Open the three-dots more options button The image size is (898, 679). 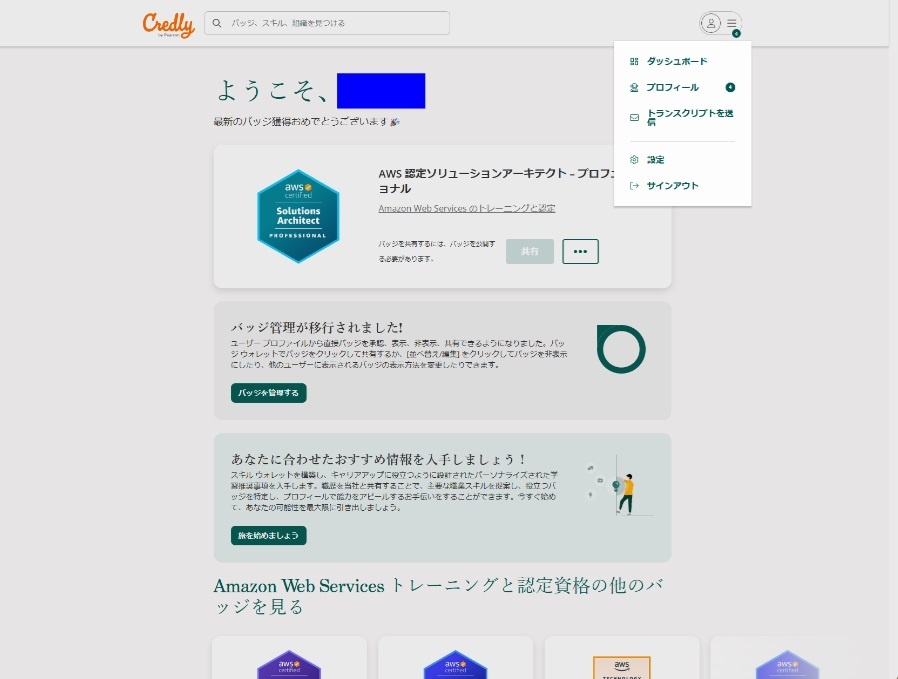(x=580, y=251)
